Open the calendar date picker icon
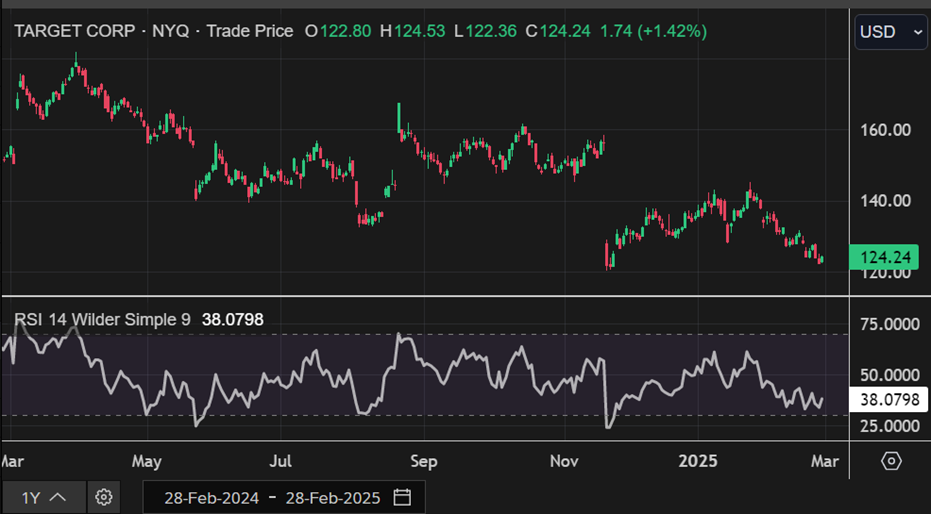 [x=403, y=498]
